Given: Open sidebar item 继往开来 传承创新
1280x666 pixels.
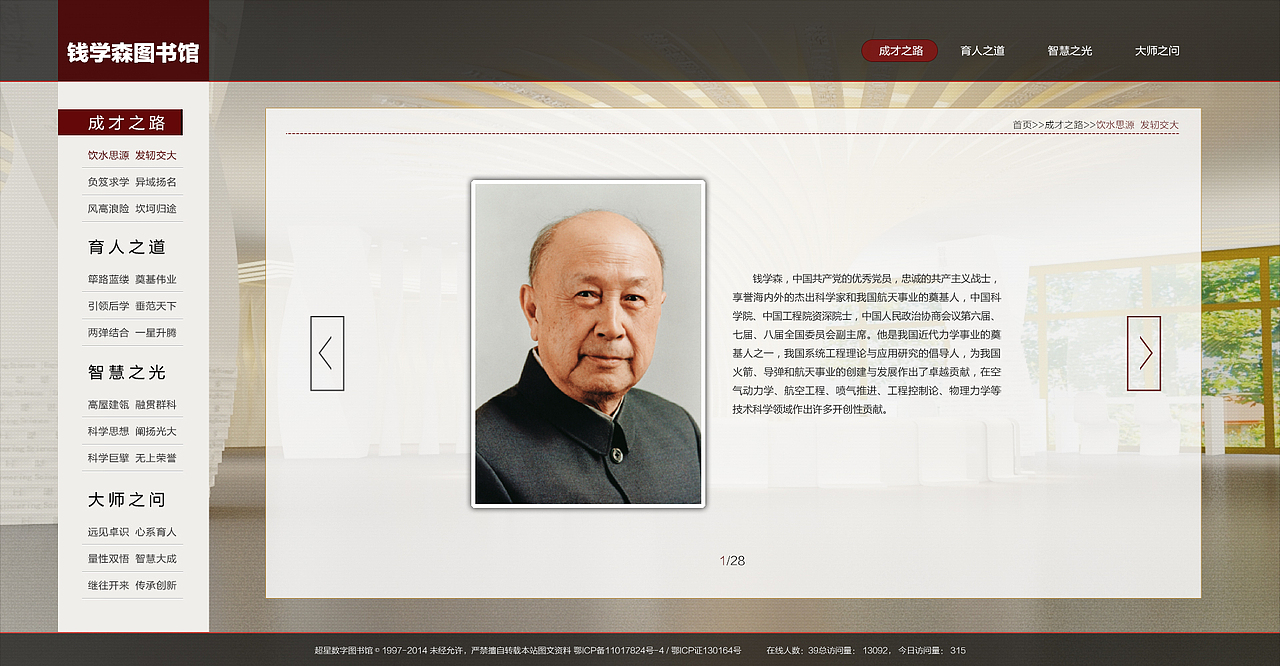Looking at the screenshot, I should point(132,585).
